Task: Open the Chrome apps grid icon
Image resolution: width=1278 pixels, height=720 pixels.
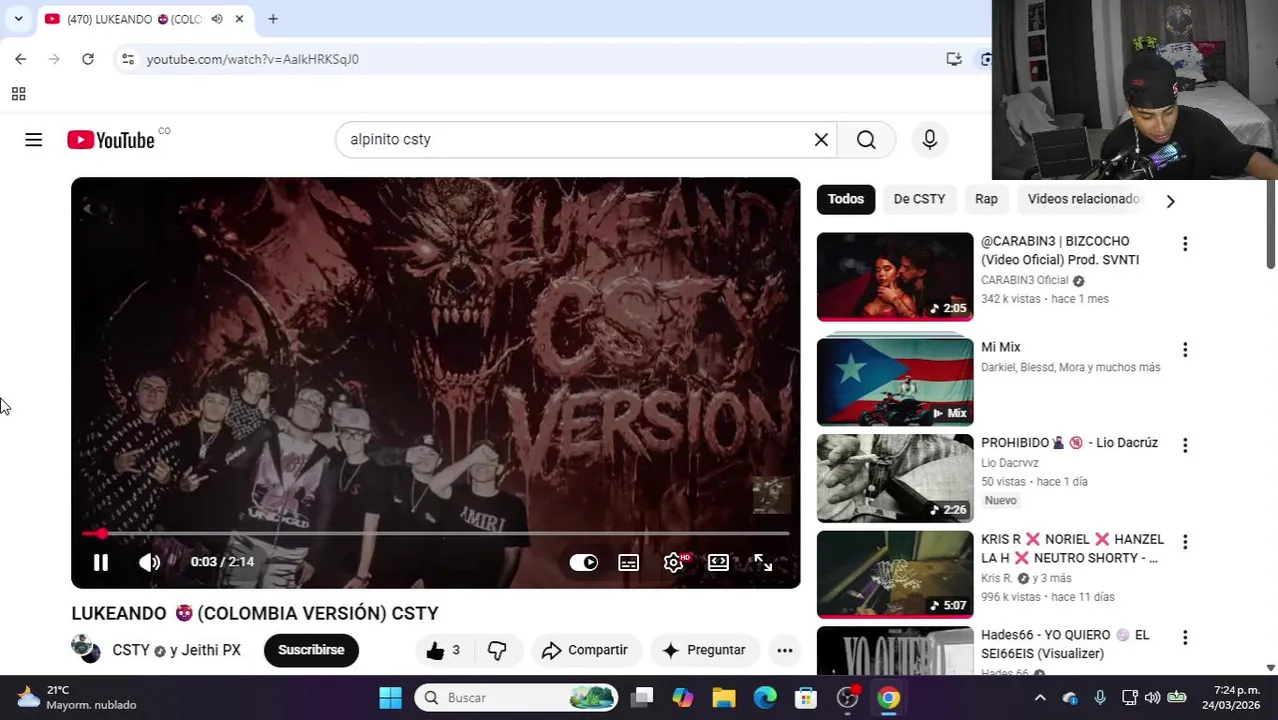Action: pos(18,94)
